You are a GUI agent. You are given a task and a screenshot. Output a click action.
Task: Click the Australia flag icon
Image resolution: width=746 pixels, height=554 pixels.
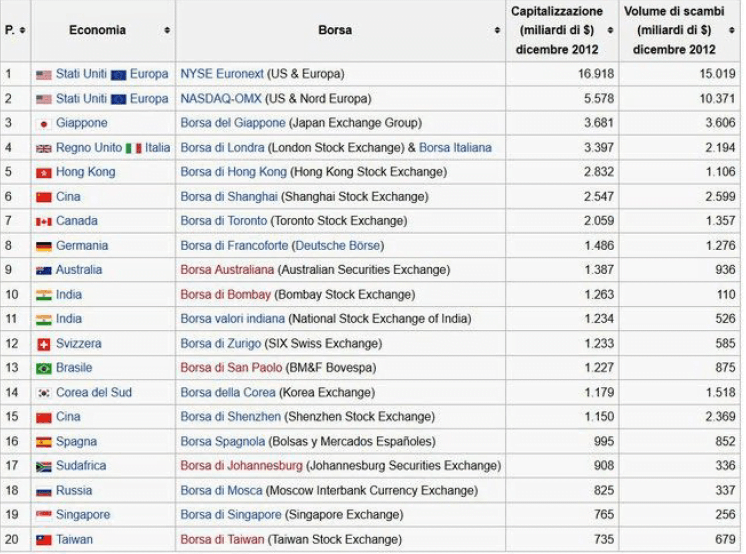44,271
